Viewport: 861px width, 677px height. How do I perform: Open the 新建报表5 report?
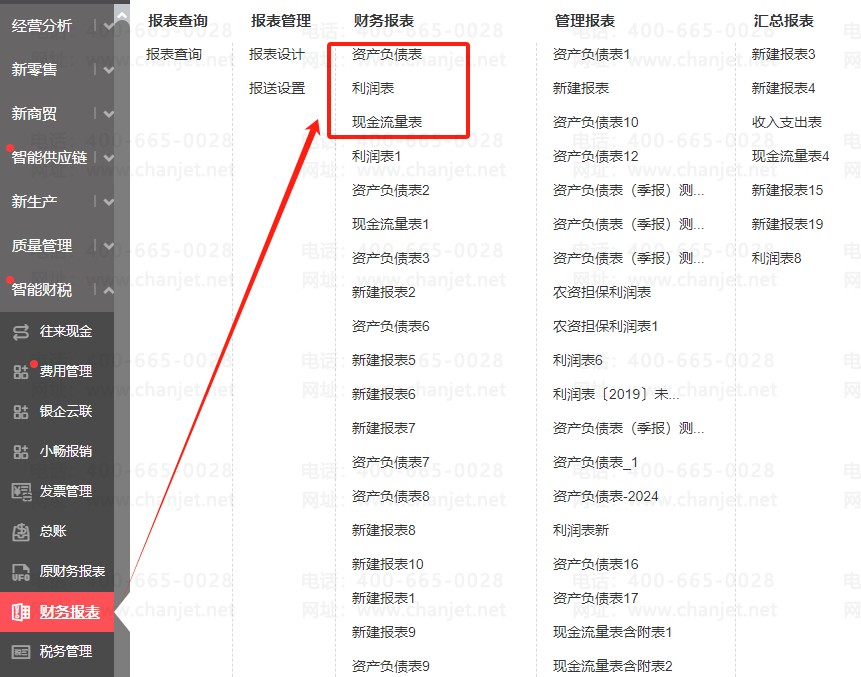[383, 360]
